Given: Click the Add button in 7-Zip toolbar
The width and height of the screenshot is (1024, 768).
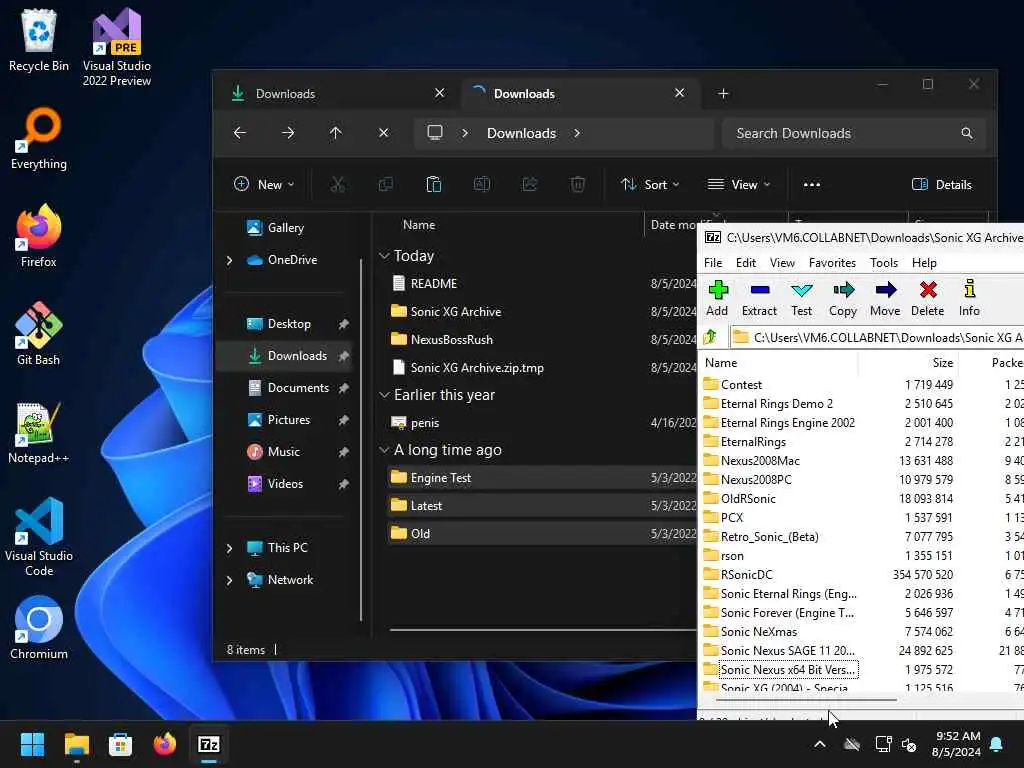Looking at the screenshot, I should pos(717,298).
